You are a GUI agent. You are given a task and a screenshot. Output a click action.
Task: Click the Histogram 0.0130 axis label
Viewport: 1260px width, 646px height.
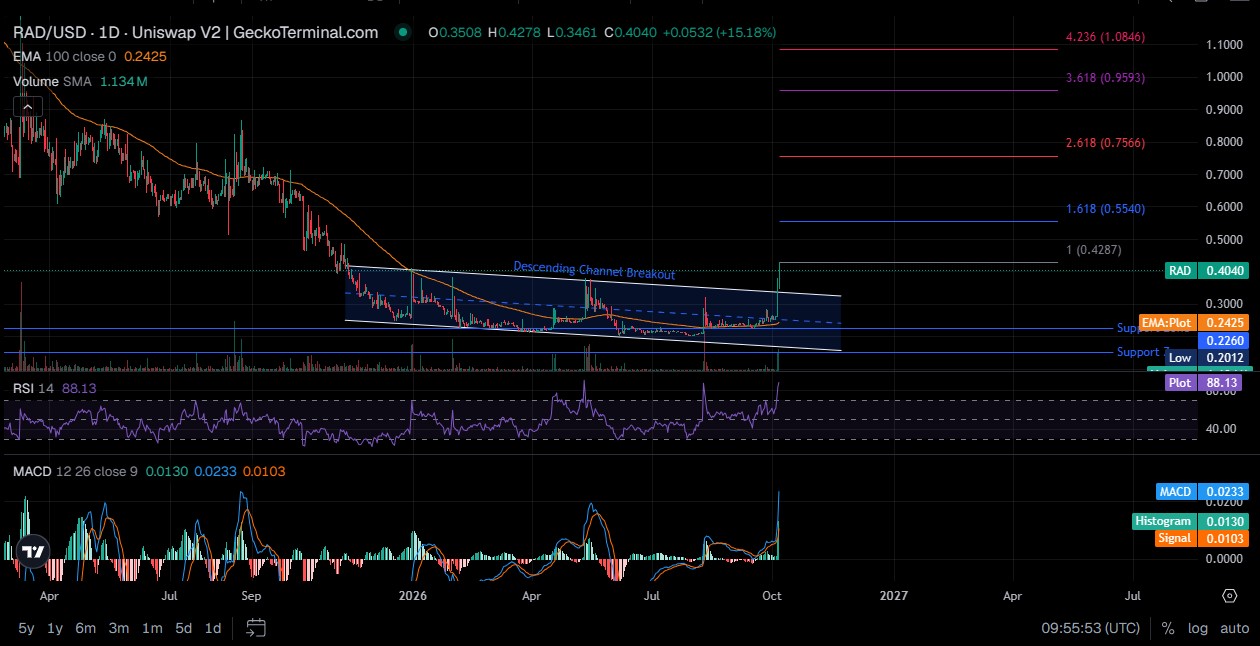coord(1190,521)
